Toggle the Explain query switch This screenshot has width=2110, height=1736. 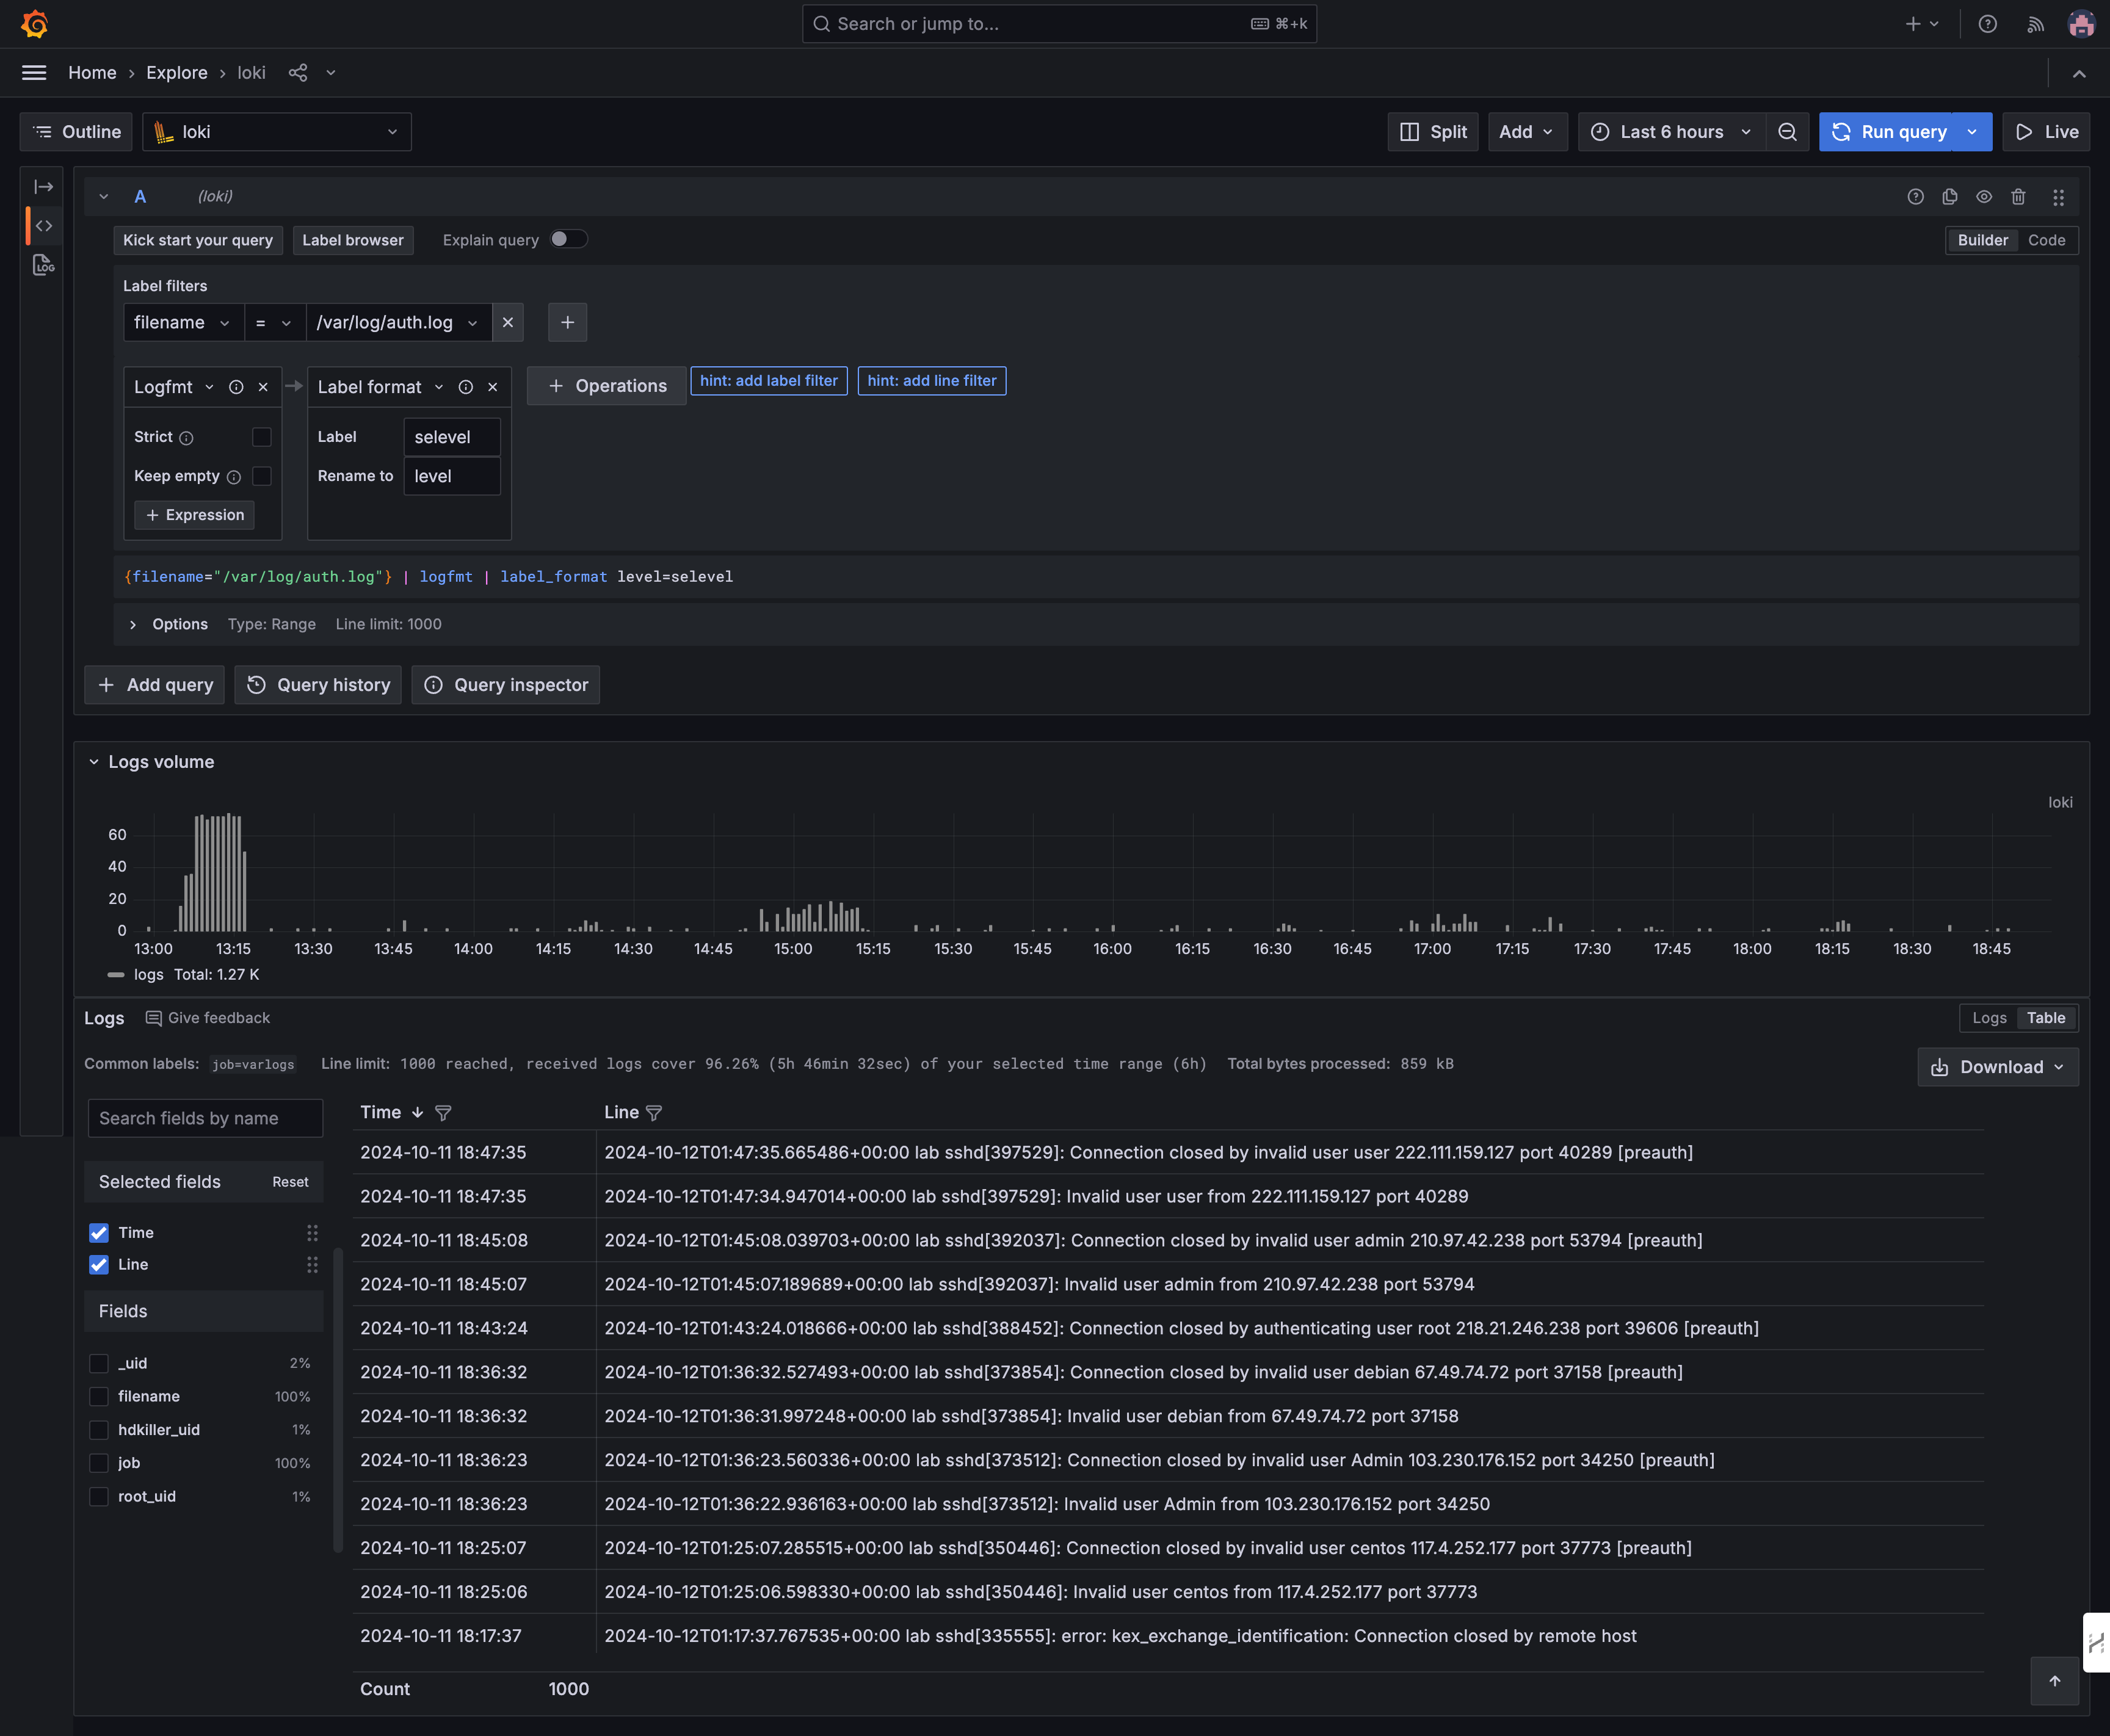568,239
